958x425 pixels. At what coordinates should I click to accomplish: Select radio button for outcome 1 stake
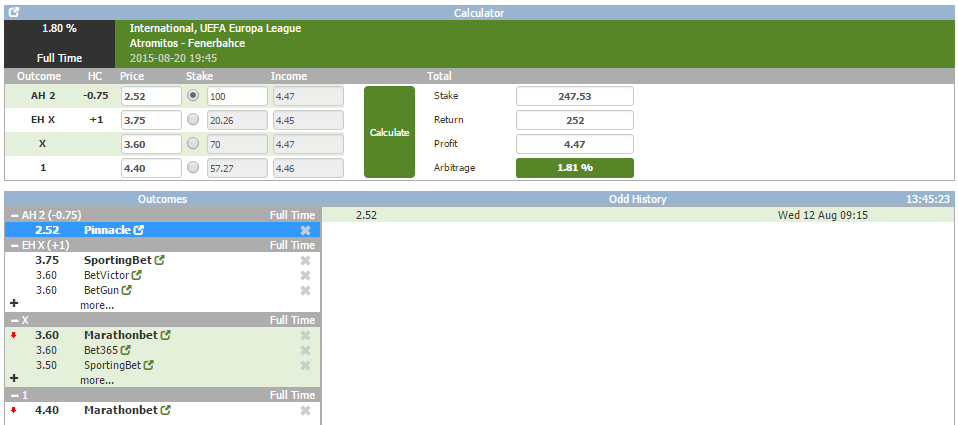(x=193, y=168)
